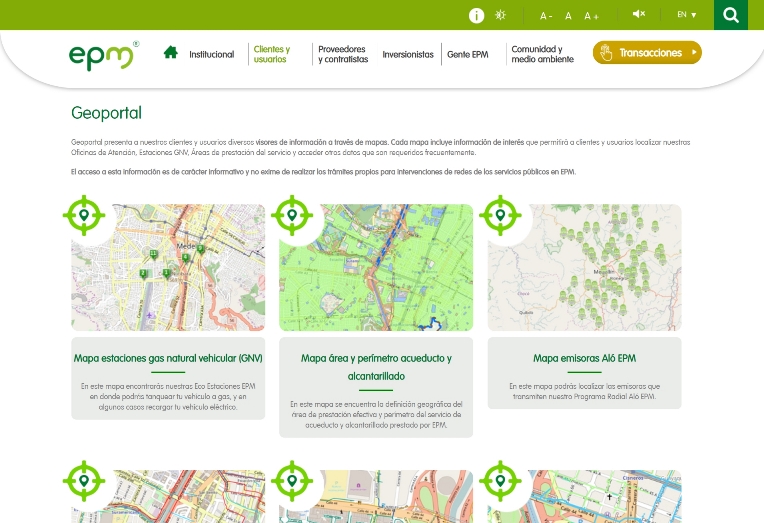Viewport: 764px width, 523px height.
Task: Expand the Transacciones button menu
Action: [x=647, y=53]
